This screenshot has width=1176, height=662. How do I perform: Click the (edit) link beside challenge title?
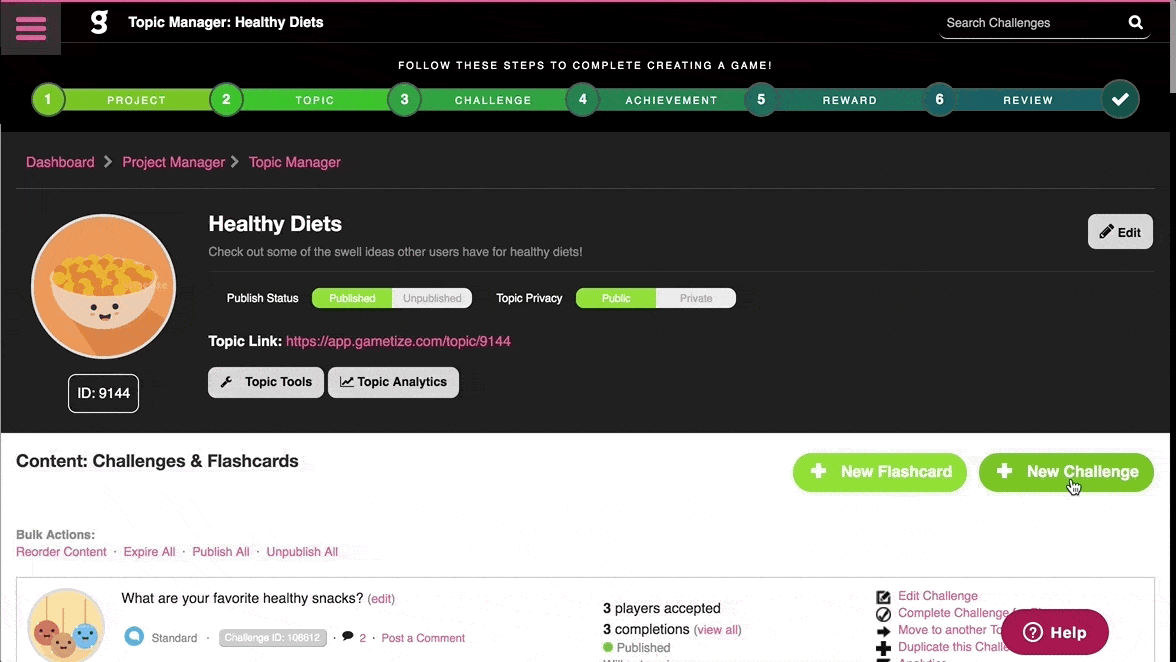(381, 598)
